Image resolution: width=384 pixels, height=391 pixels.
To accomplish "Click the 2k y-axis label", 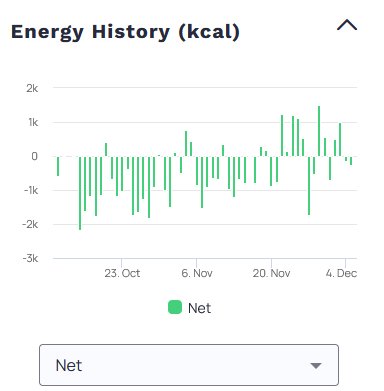I will pyautogui.click(x=32, y=89).
